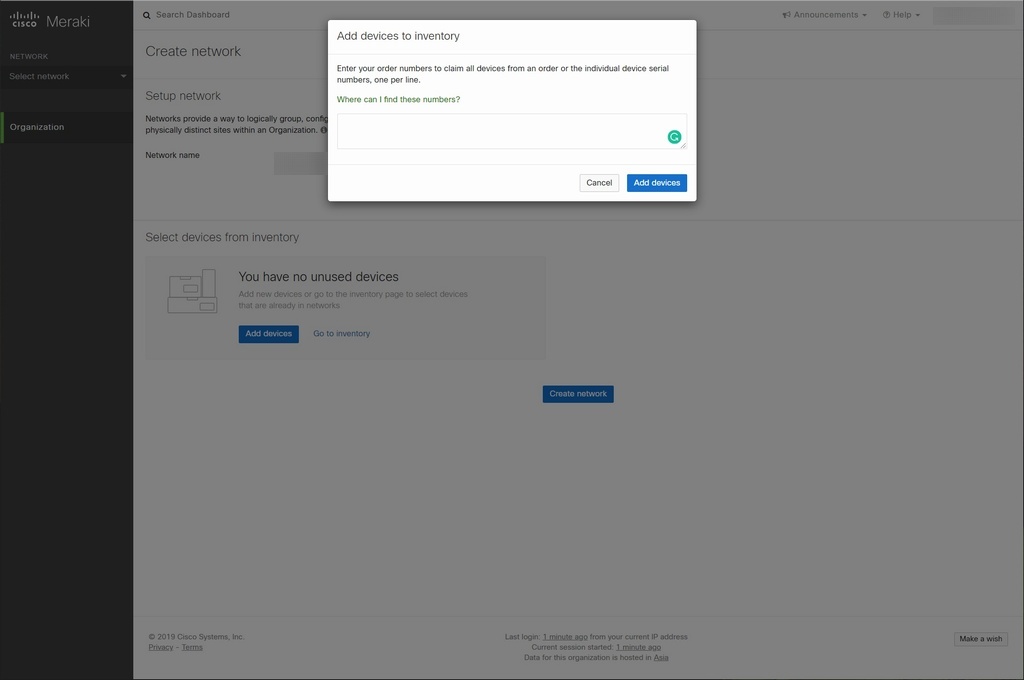Open the Asia hosting region link
The height and width of the screenshot is (680, 1024).
[661, 658]
